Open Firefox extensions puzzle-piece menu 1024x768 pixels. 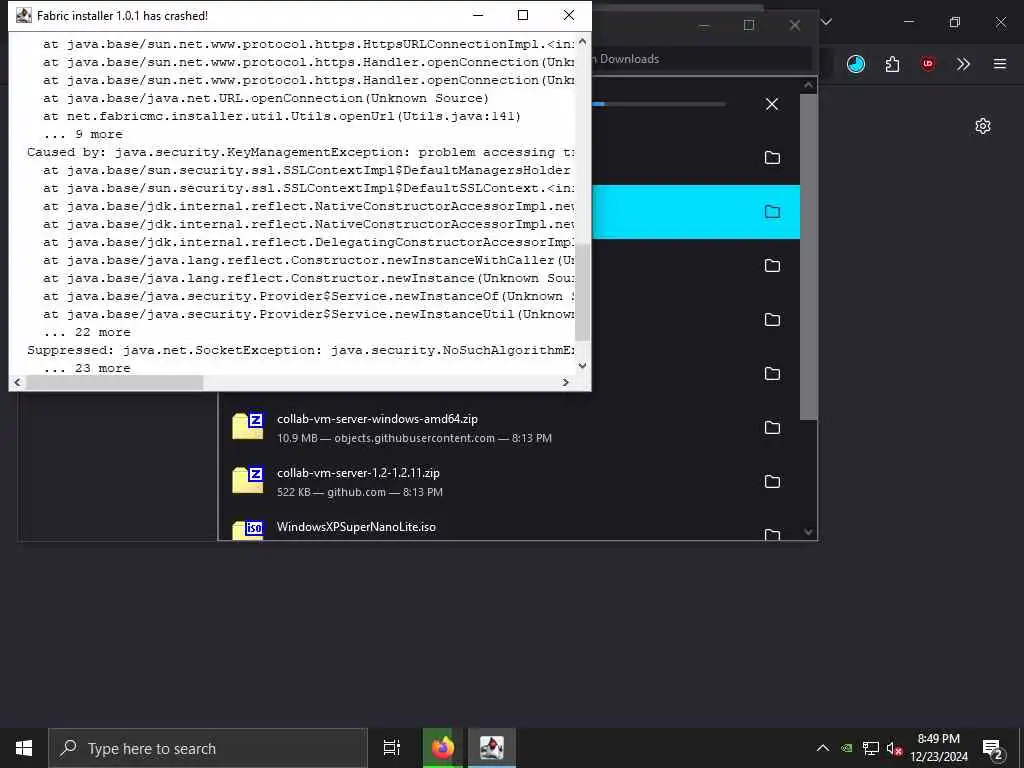click(x=892, y=64)
